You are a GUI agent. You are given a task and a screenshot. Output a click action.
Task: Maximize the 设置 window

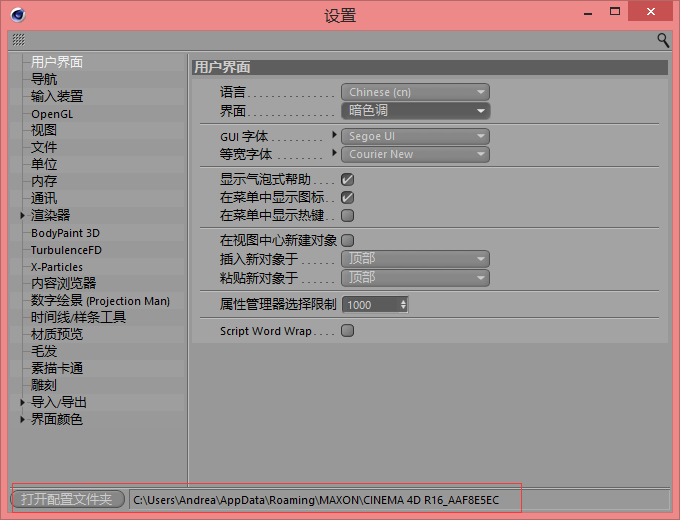click(x=615, y=12)
